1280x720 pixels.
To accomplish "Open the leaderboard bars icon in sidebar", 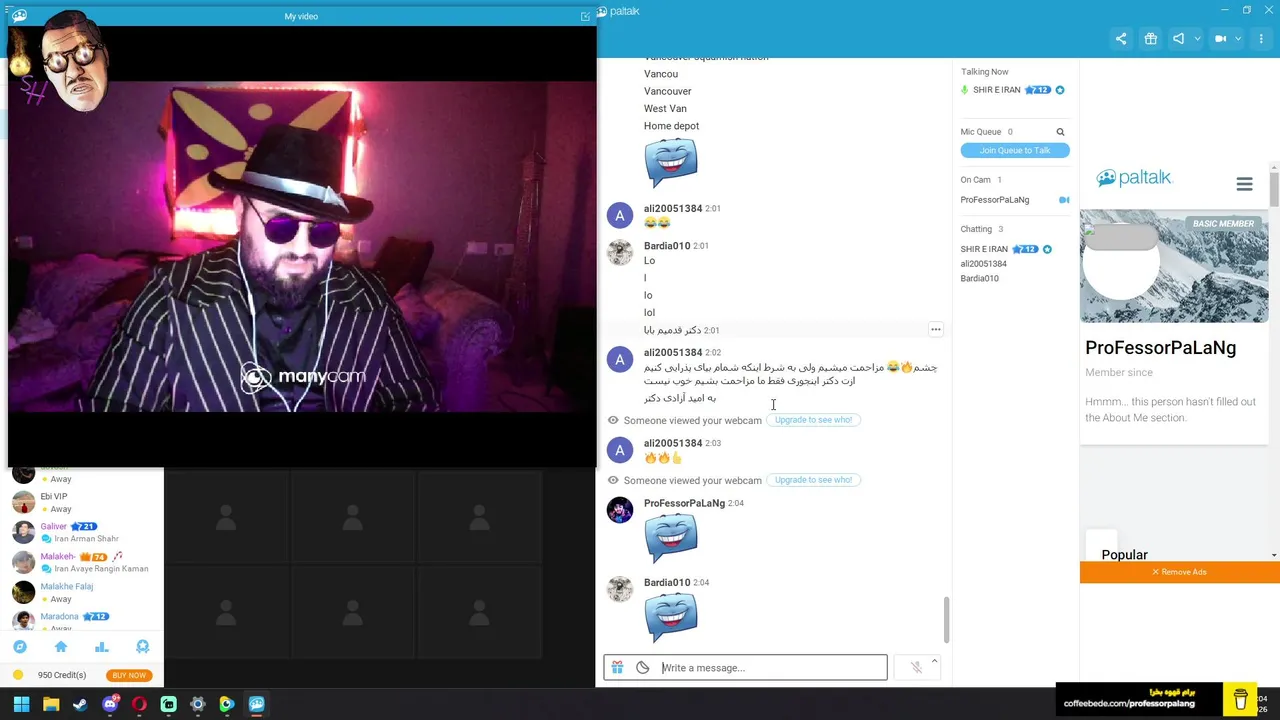I will click(x=101, y=647).
